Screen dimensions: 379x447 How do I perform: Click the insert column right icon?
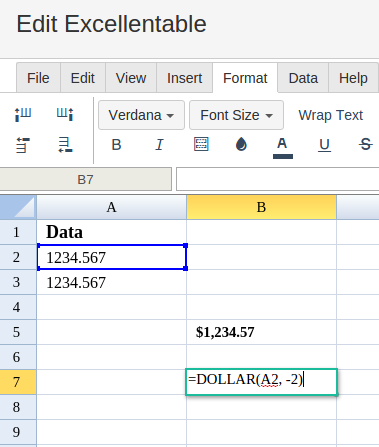65,115
